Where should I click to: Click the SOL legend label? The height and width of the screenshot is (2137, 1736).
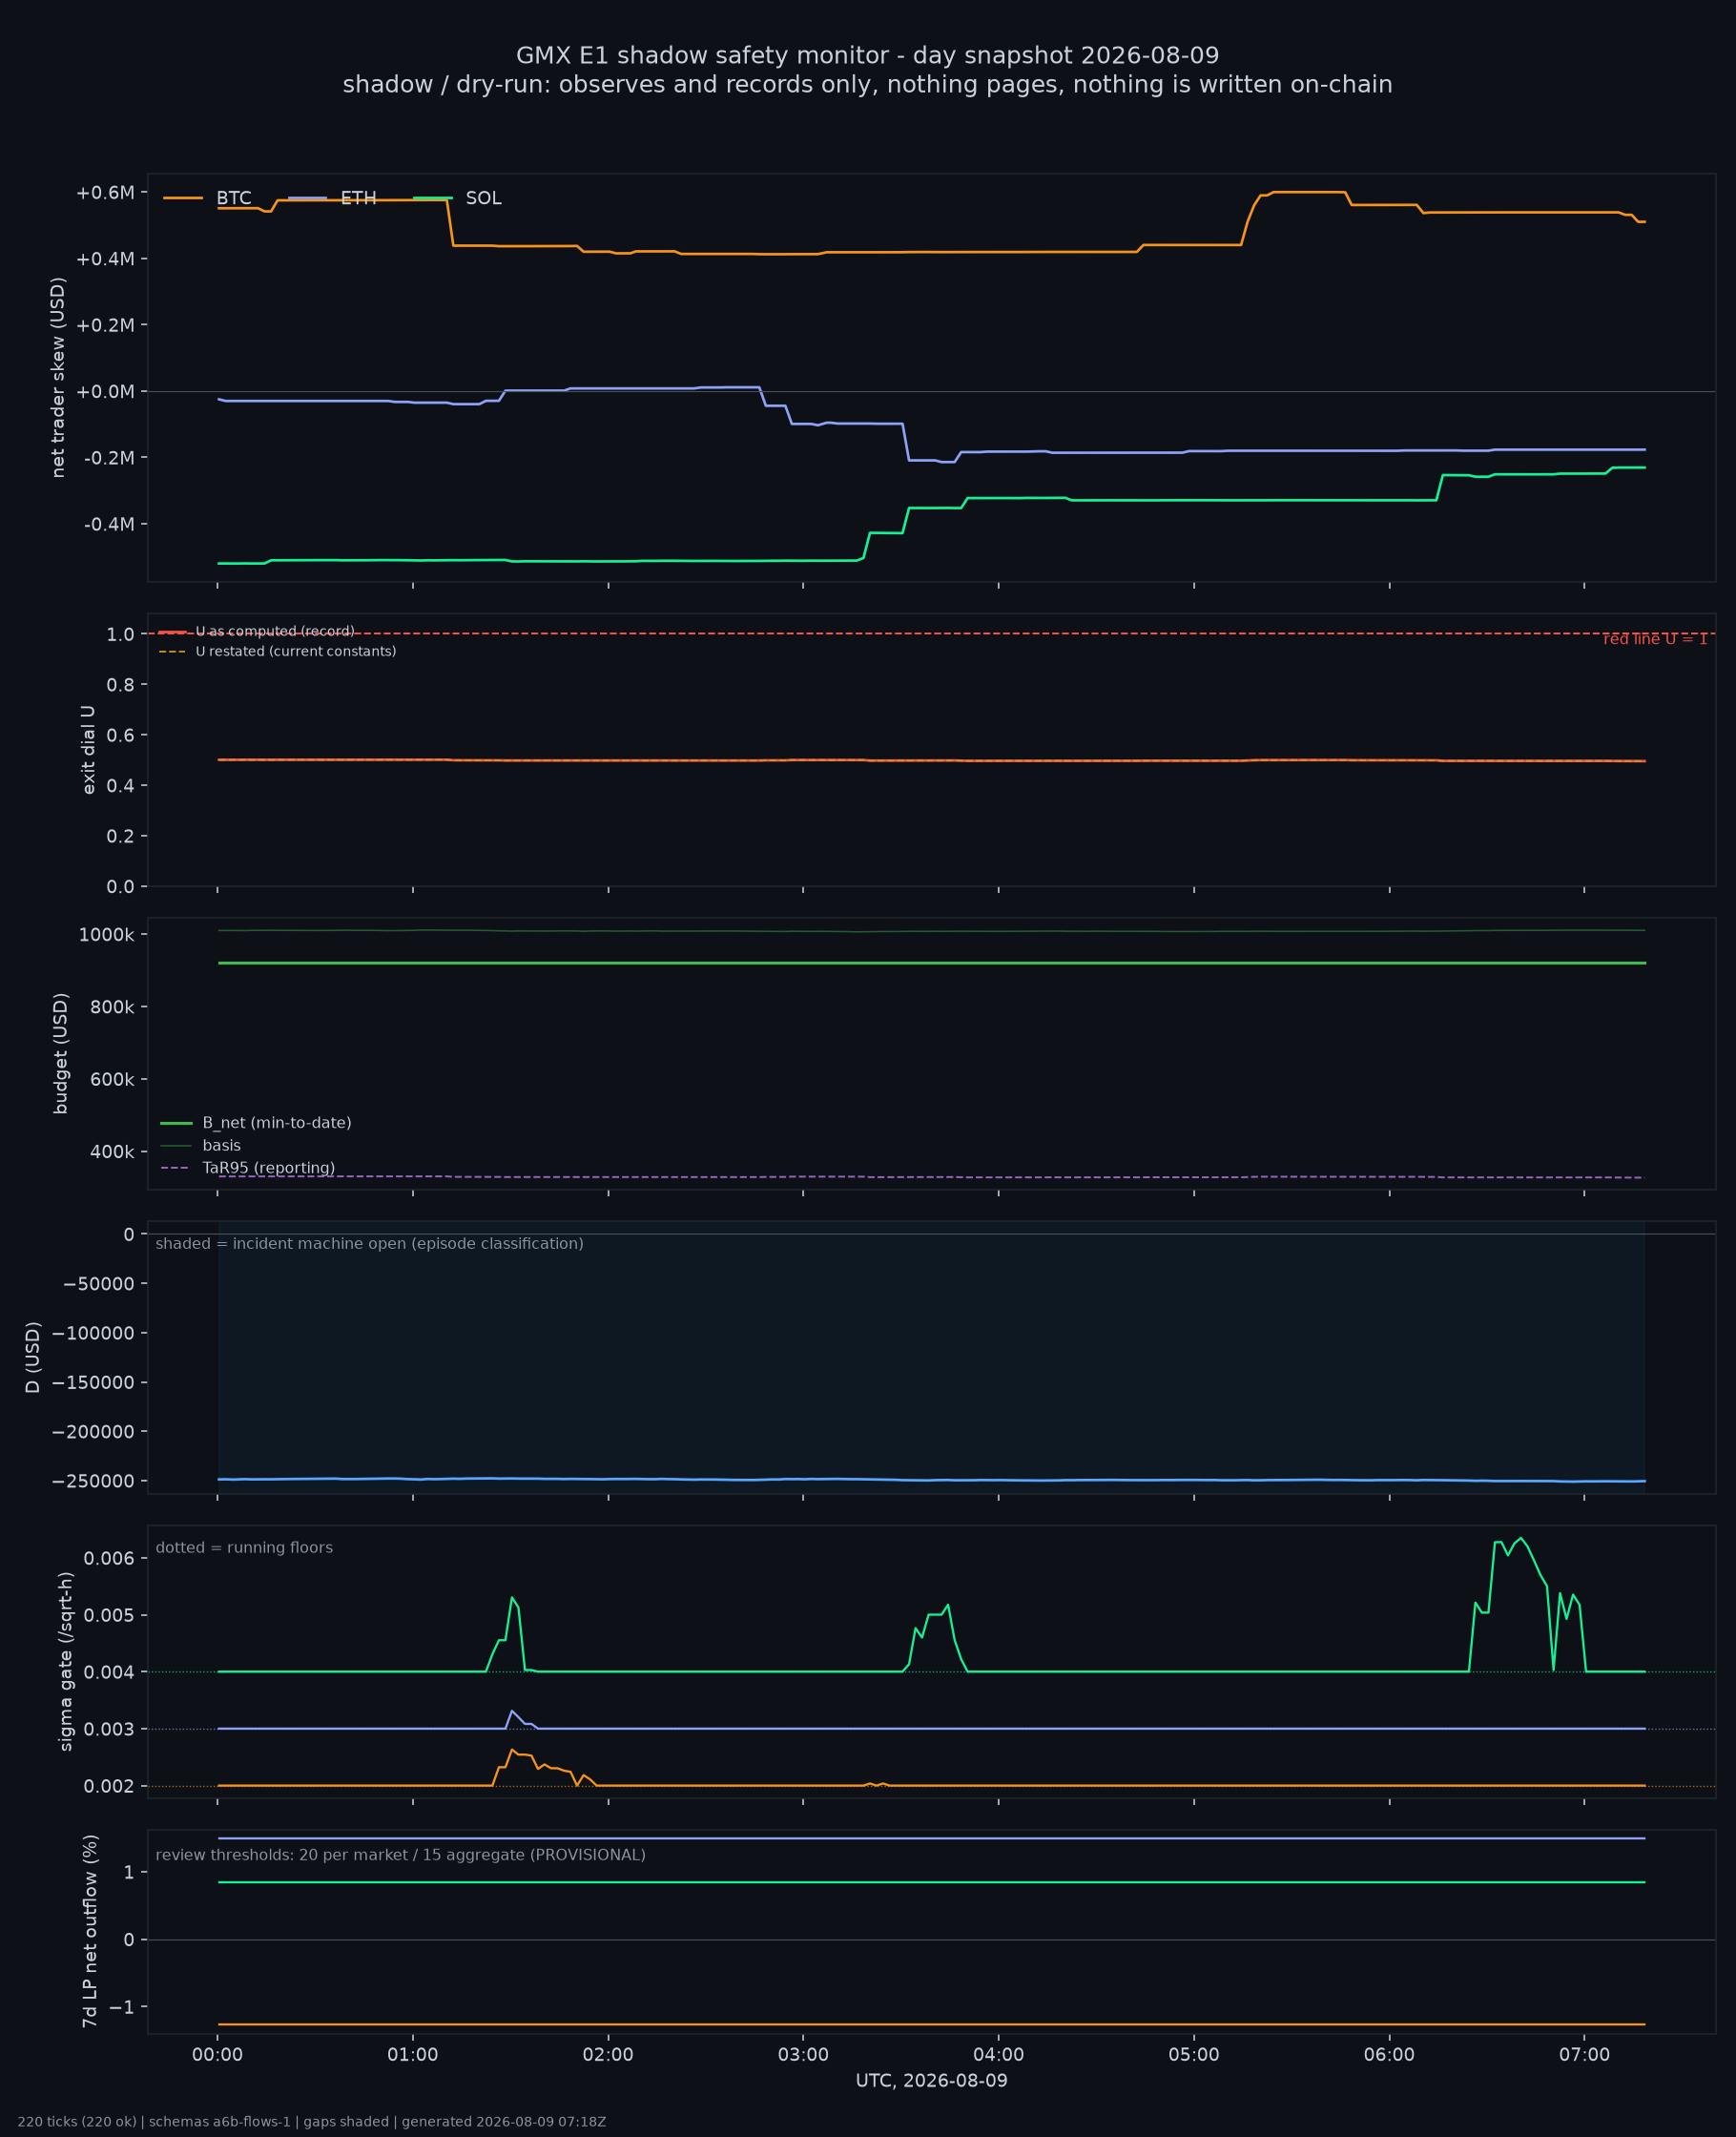coord(483,198)
